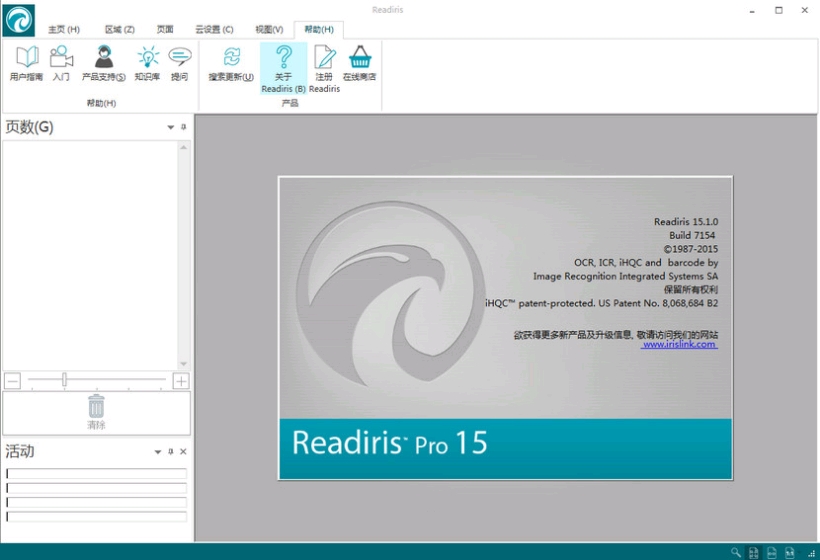Select fit-to-page view icon in status bar

[754, 552]
